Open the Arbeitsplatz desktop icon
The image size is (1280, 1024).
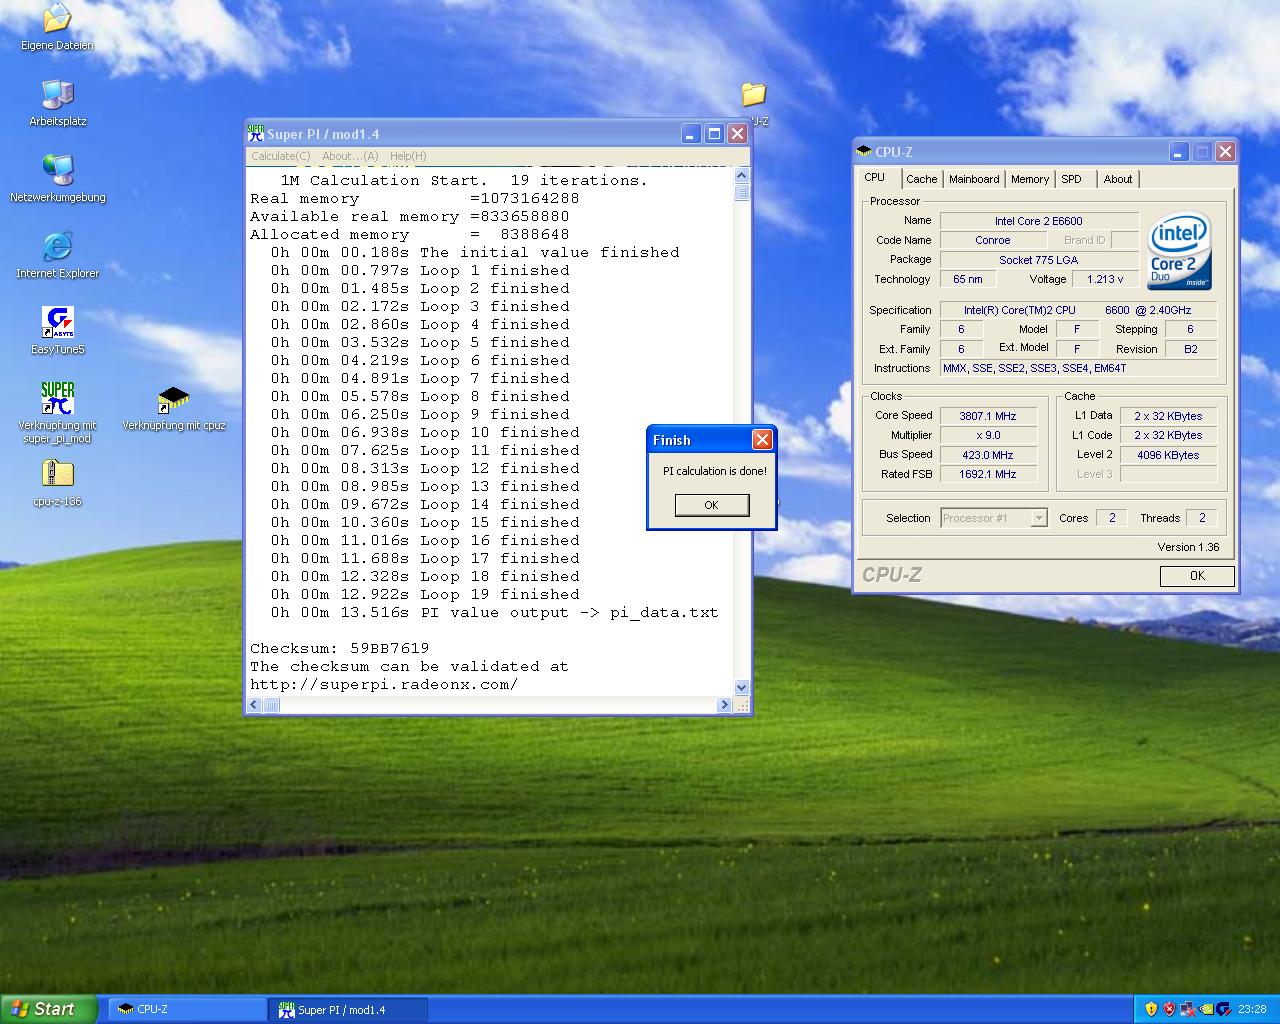58,95
